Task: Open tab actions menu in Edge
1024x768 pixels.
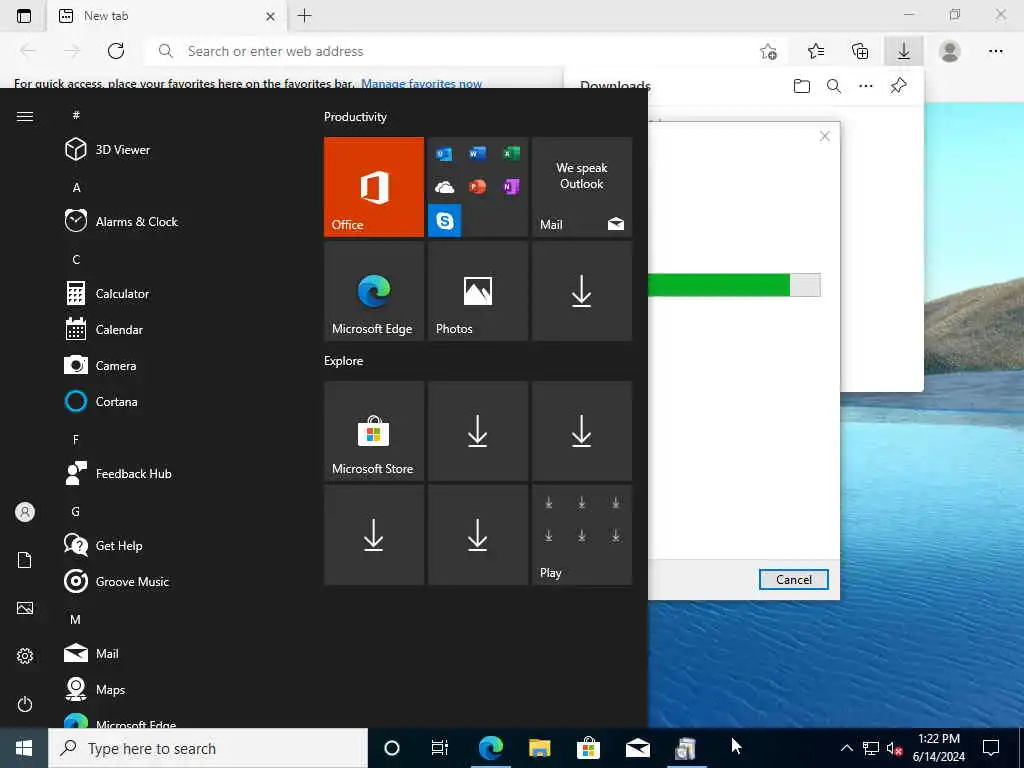Action: pos(24,16)
